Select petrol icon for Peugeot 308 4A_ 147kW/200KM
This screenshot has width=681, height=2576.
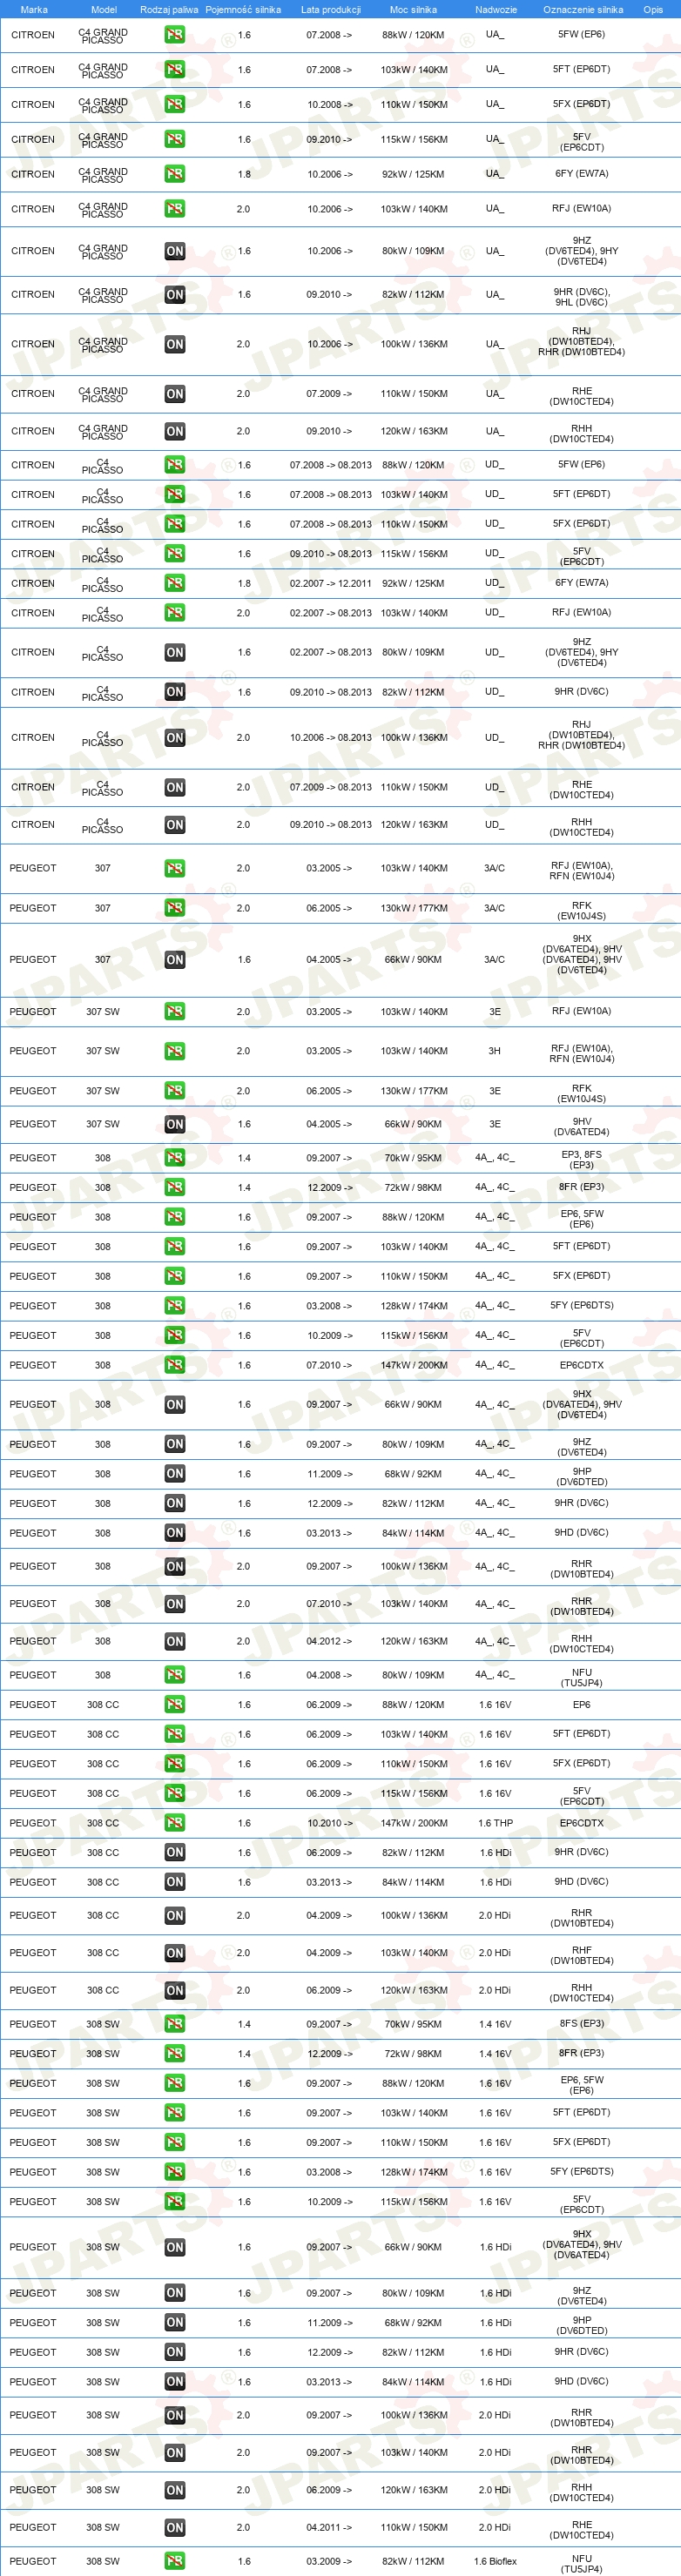174,1365
